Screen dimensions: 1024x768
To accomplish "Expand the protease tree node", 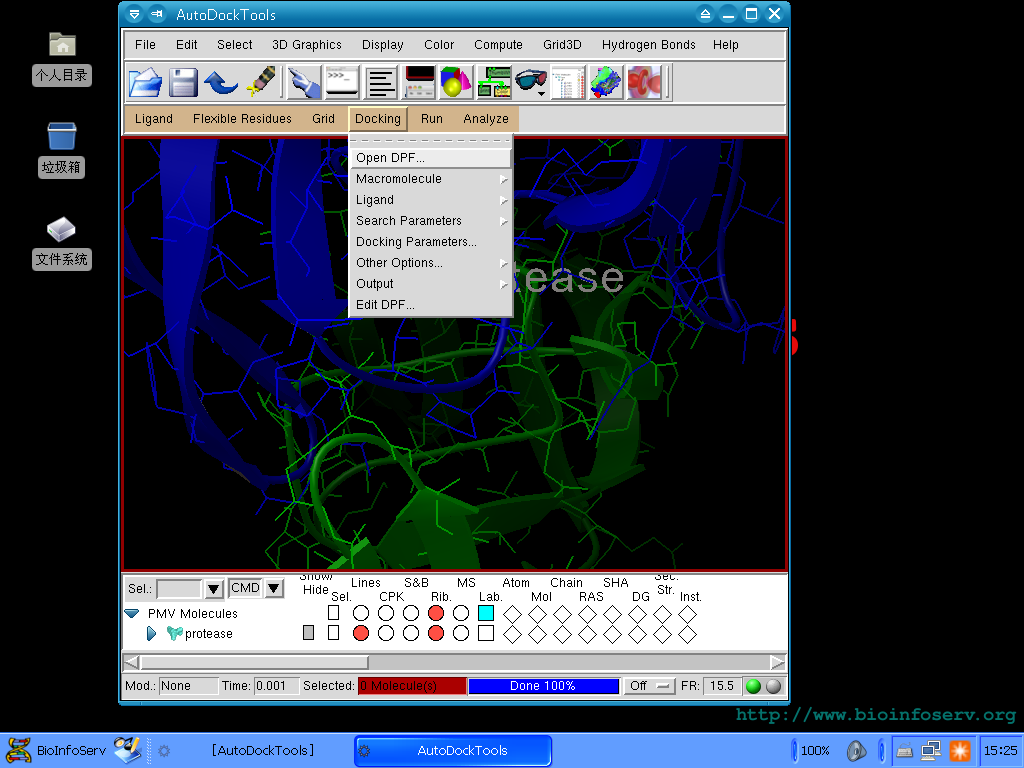I will (152, 633).
